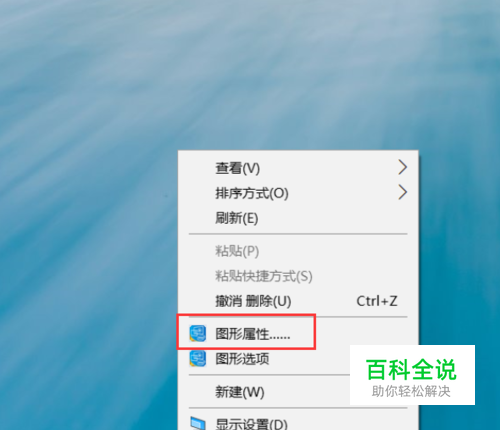
Task: Choose the greyed-out 粘贴(P) entry
Action: pos(298,251)
